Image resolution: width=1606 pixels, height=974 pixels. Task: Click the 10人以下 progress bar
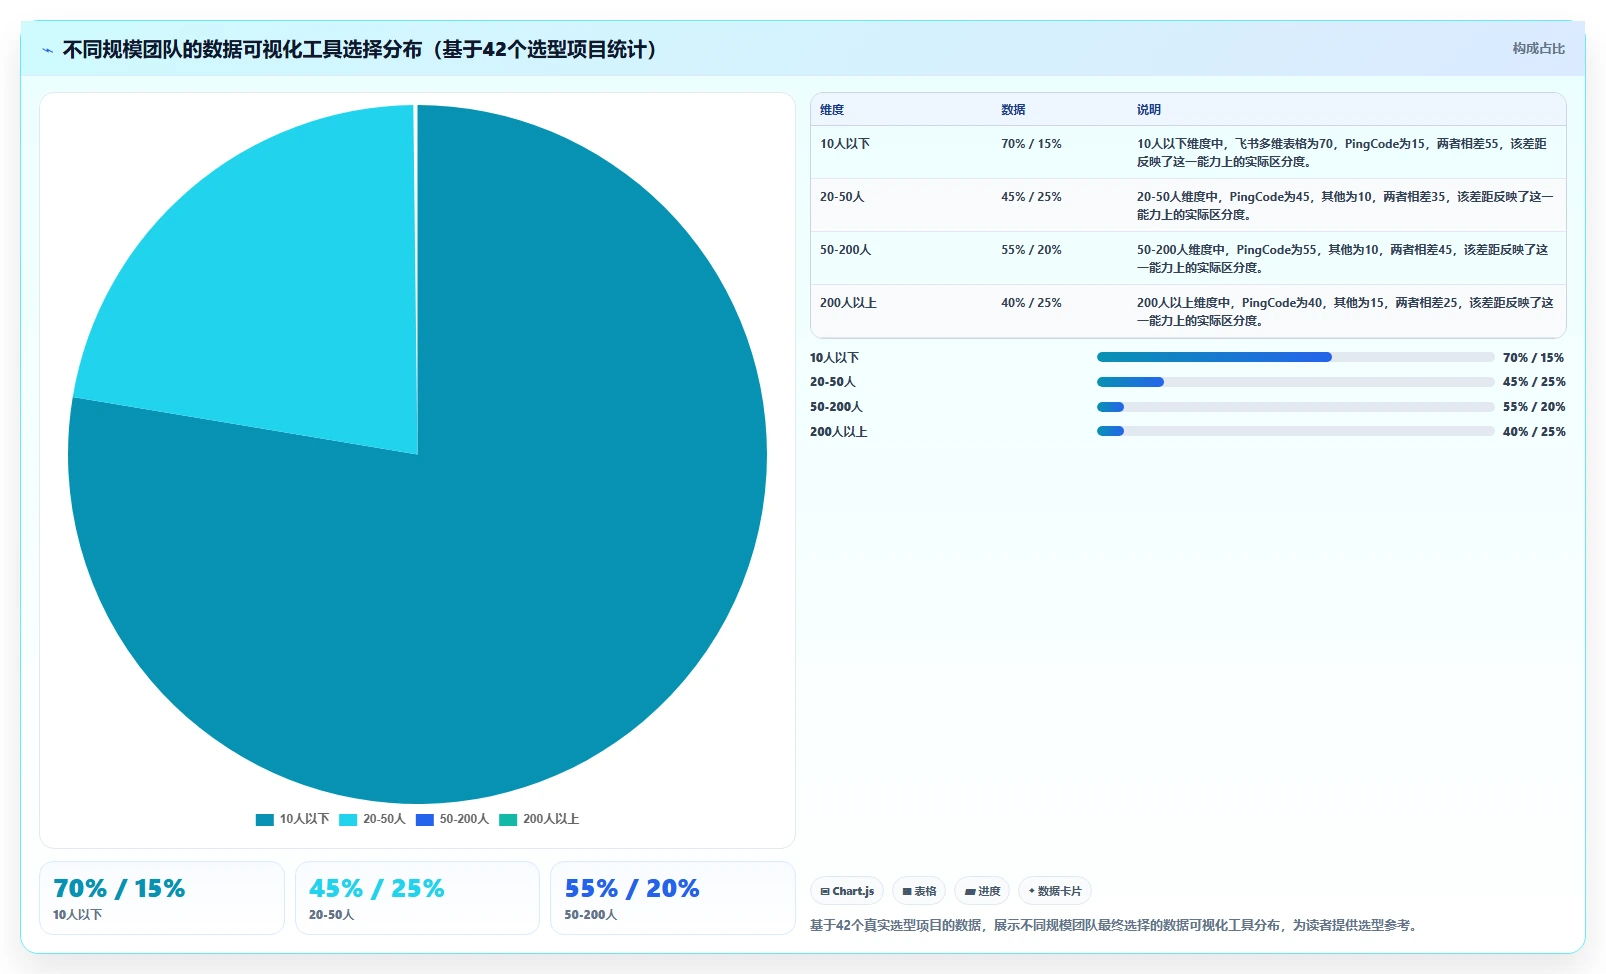1295,357
